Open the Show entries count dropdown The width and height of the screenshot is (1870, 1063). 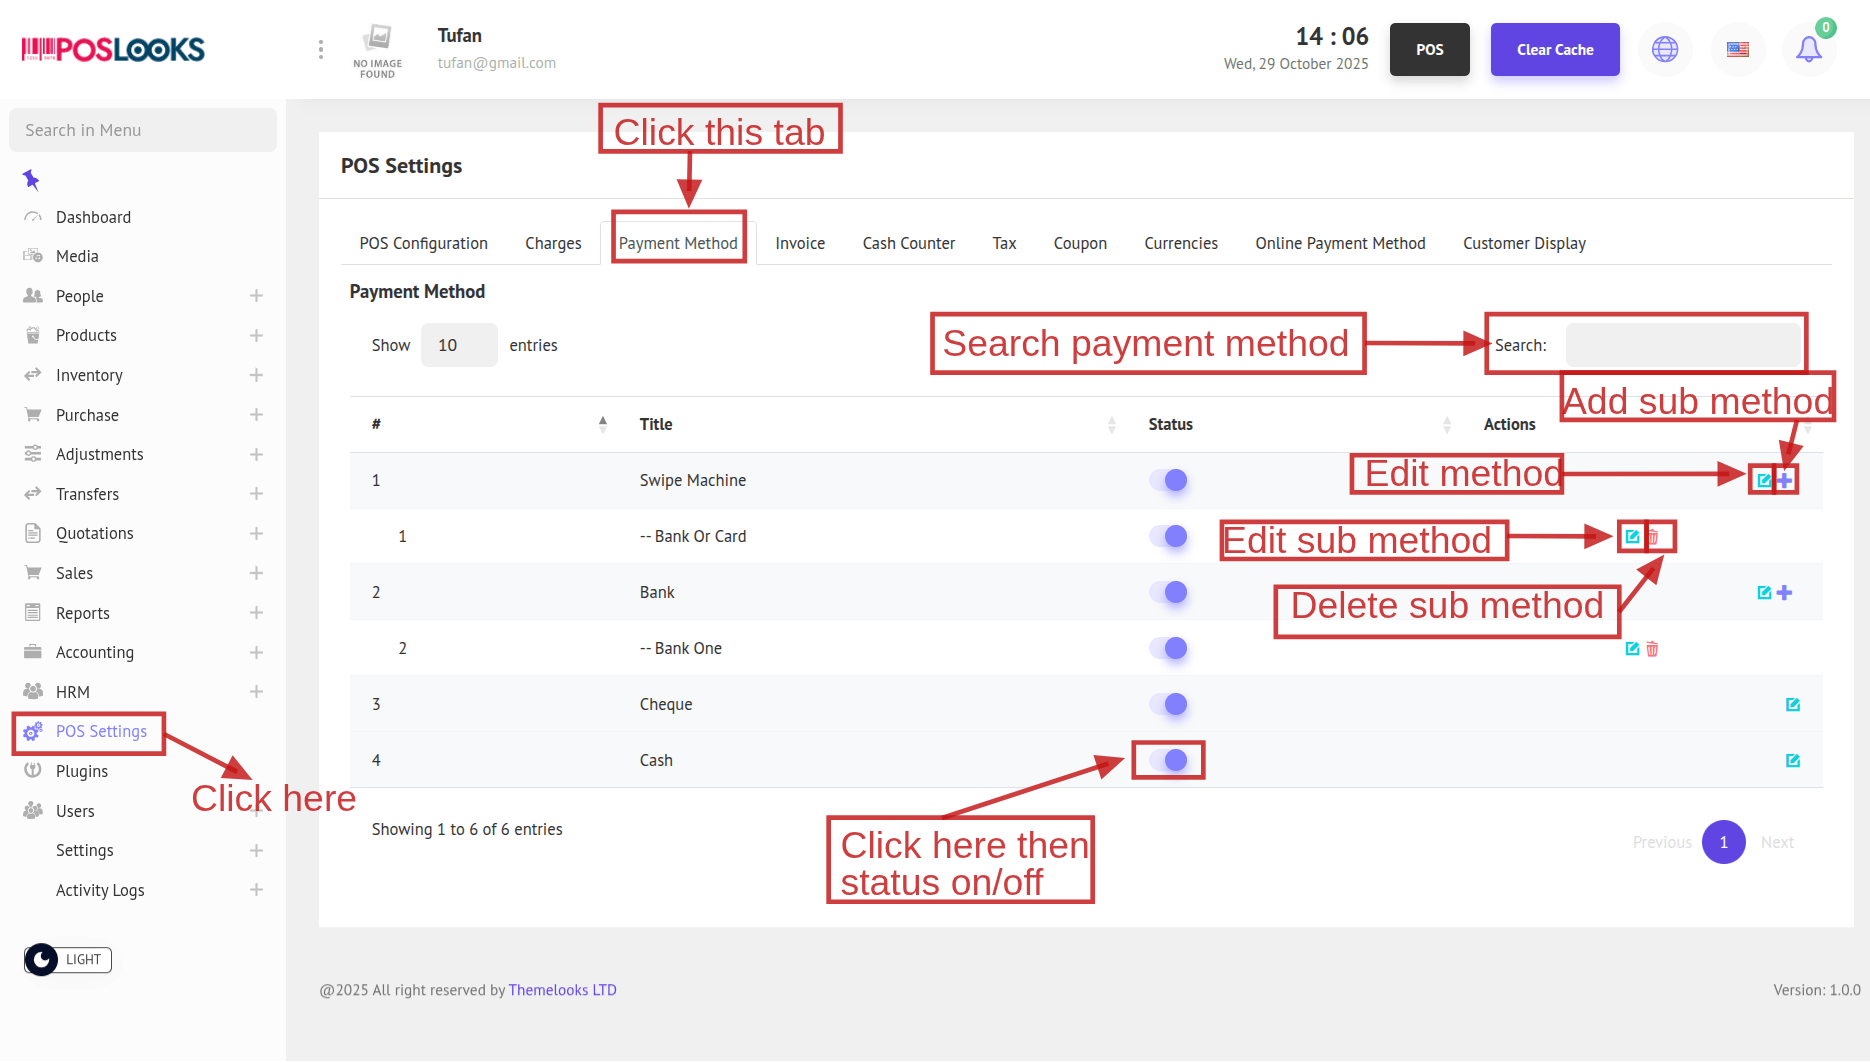tap(458, 345)
